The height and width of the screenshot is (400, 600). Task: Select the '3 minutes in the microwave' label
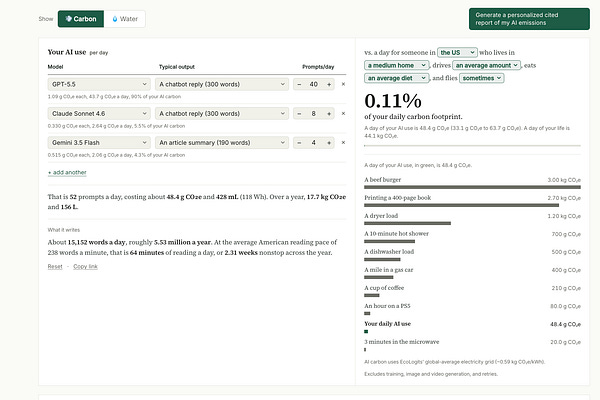coord(402,342)
